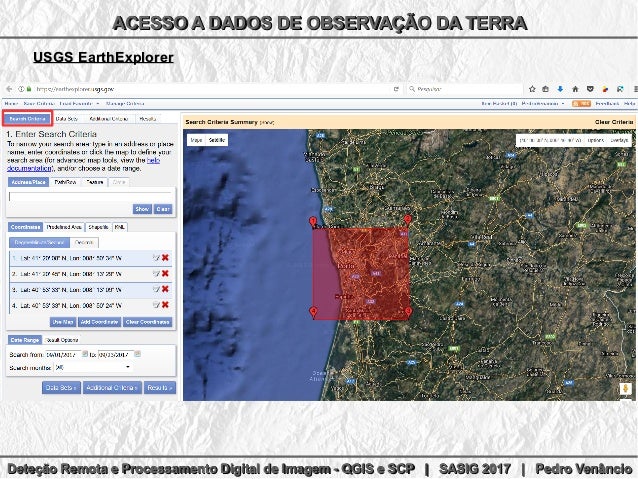Screen dimensions: 638x479
Task: Click the Data Sets » button at bottom
Action: click(61, 388)
